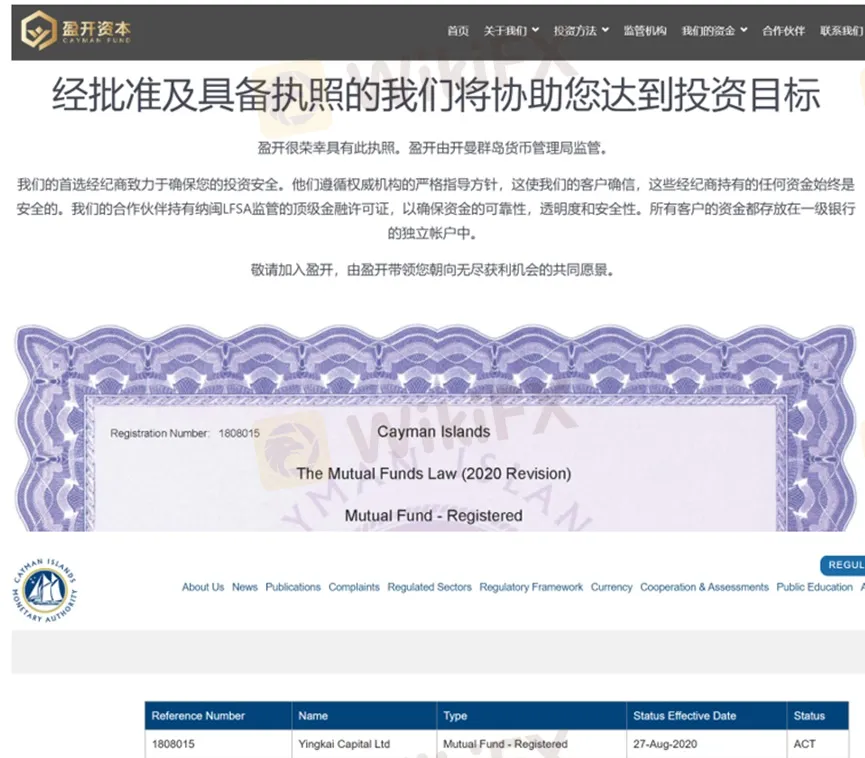
Task: Click the Cayman Islands Monetary Authority seal logo
Action: point(45,590)
